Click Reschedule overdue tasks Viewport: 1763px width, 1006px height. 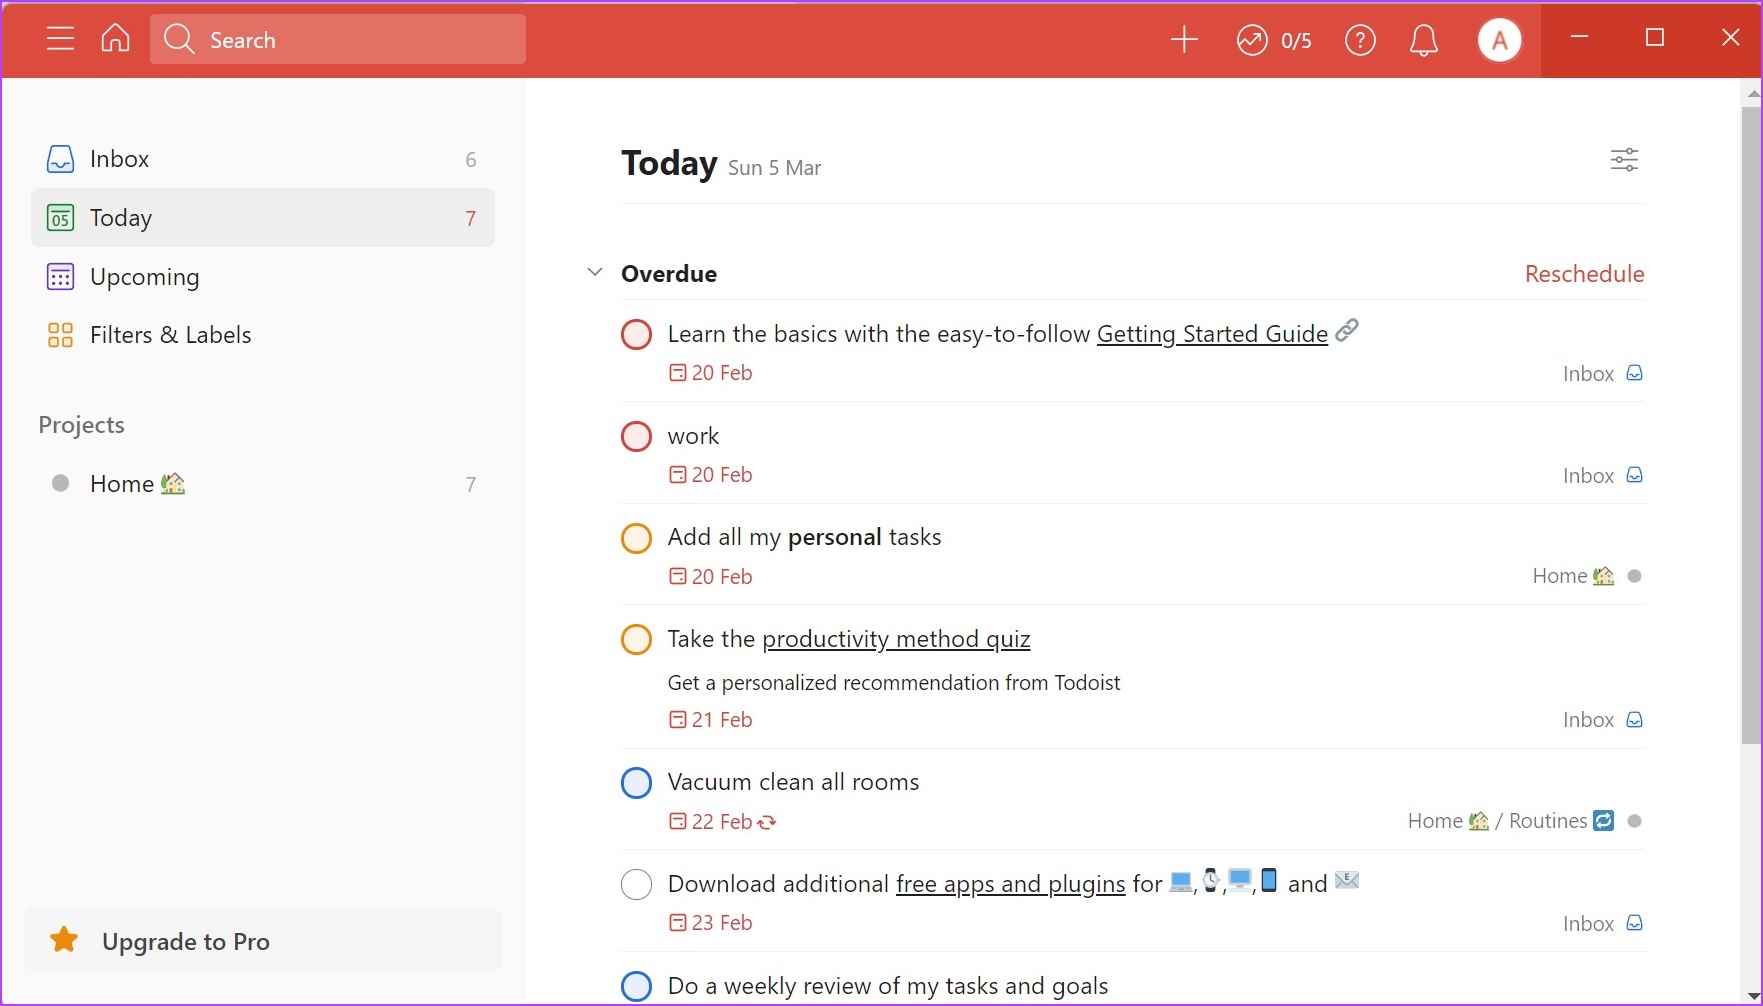[1584, 274]
